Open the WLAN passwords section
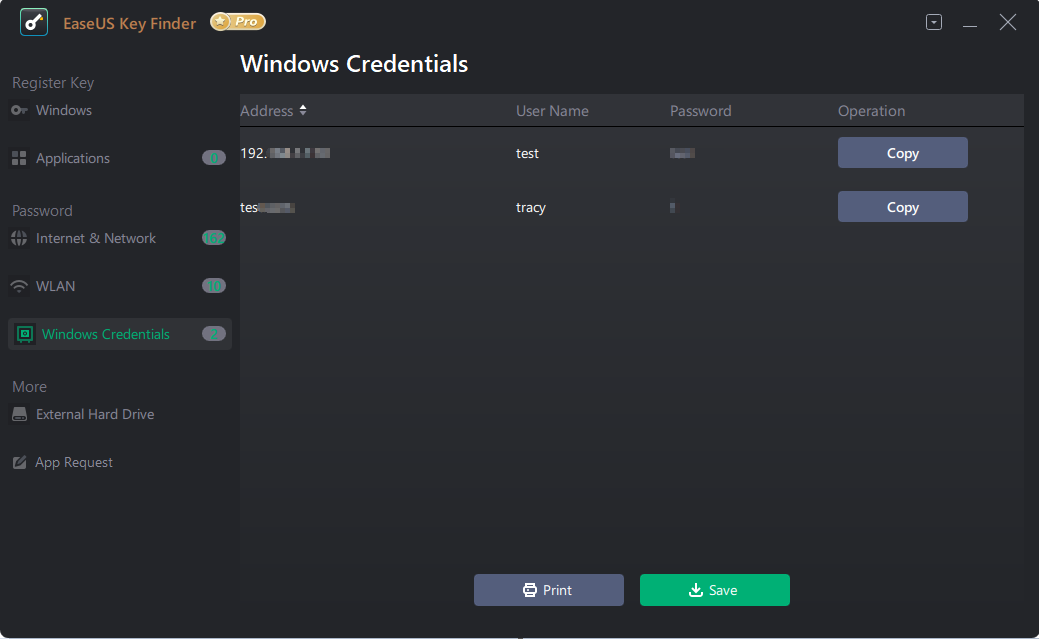The height and width of the screenshot is (639, 1039). (x=56, y=286)
